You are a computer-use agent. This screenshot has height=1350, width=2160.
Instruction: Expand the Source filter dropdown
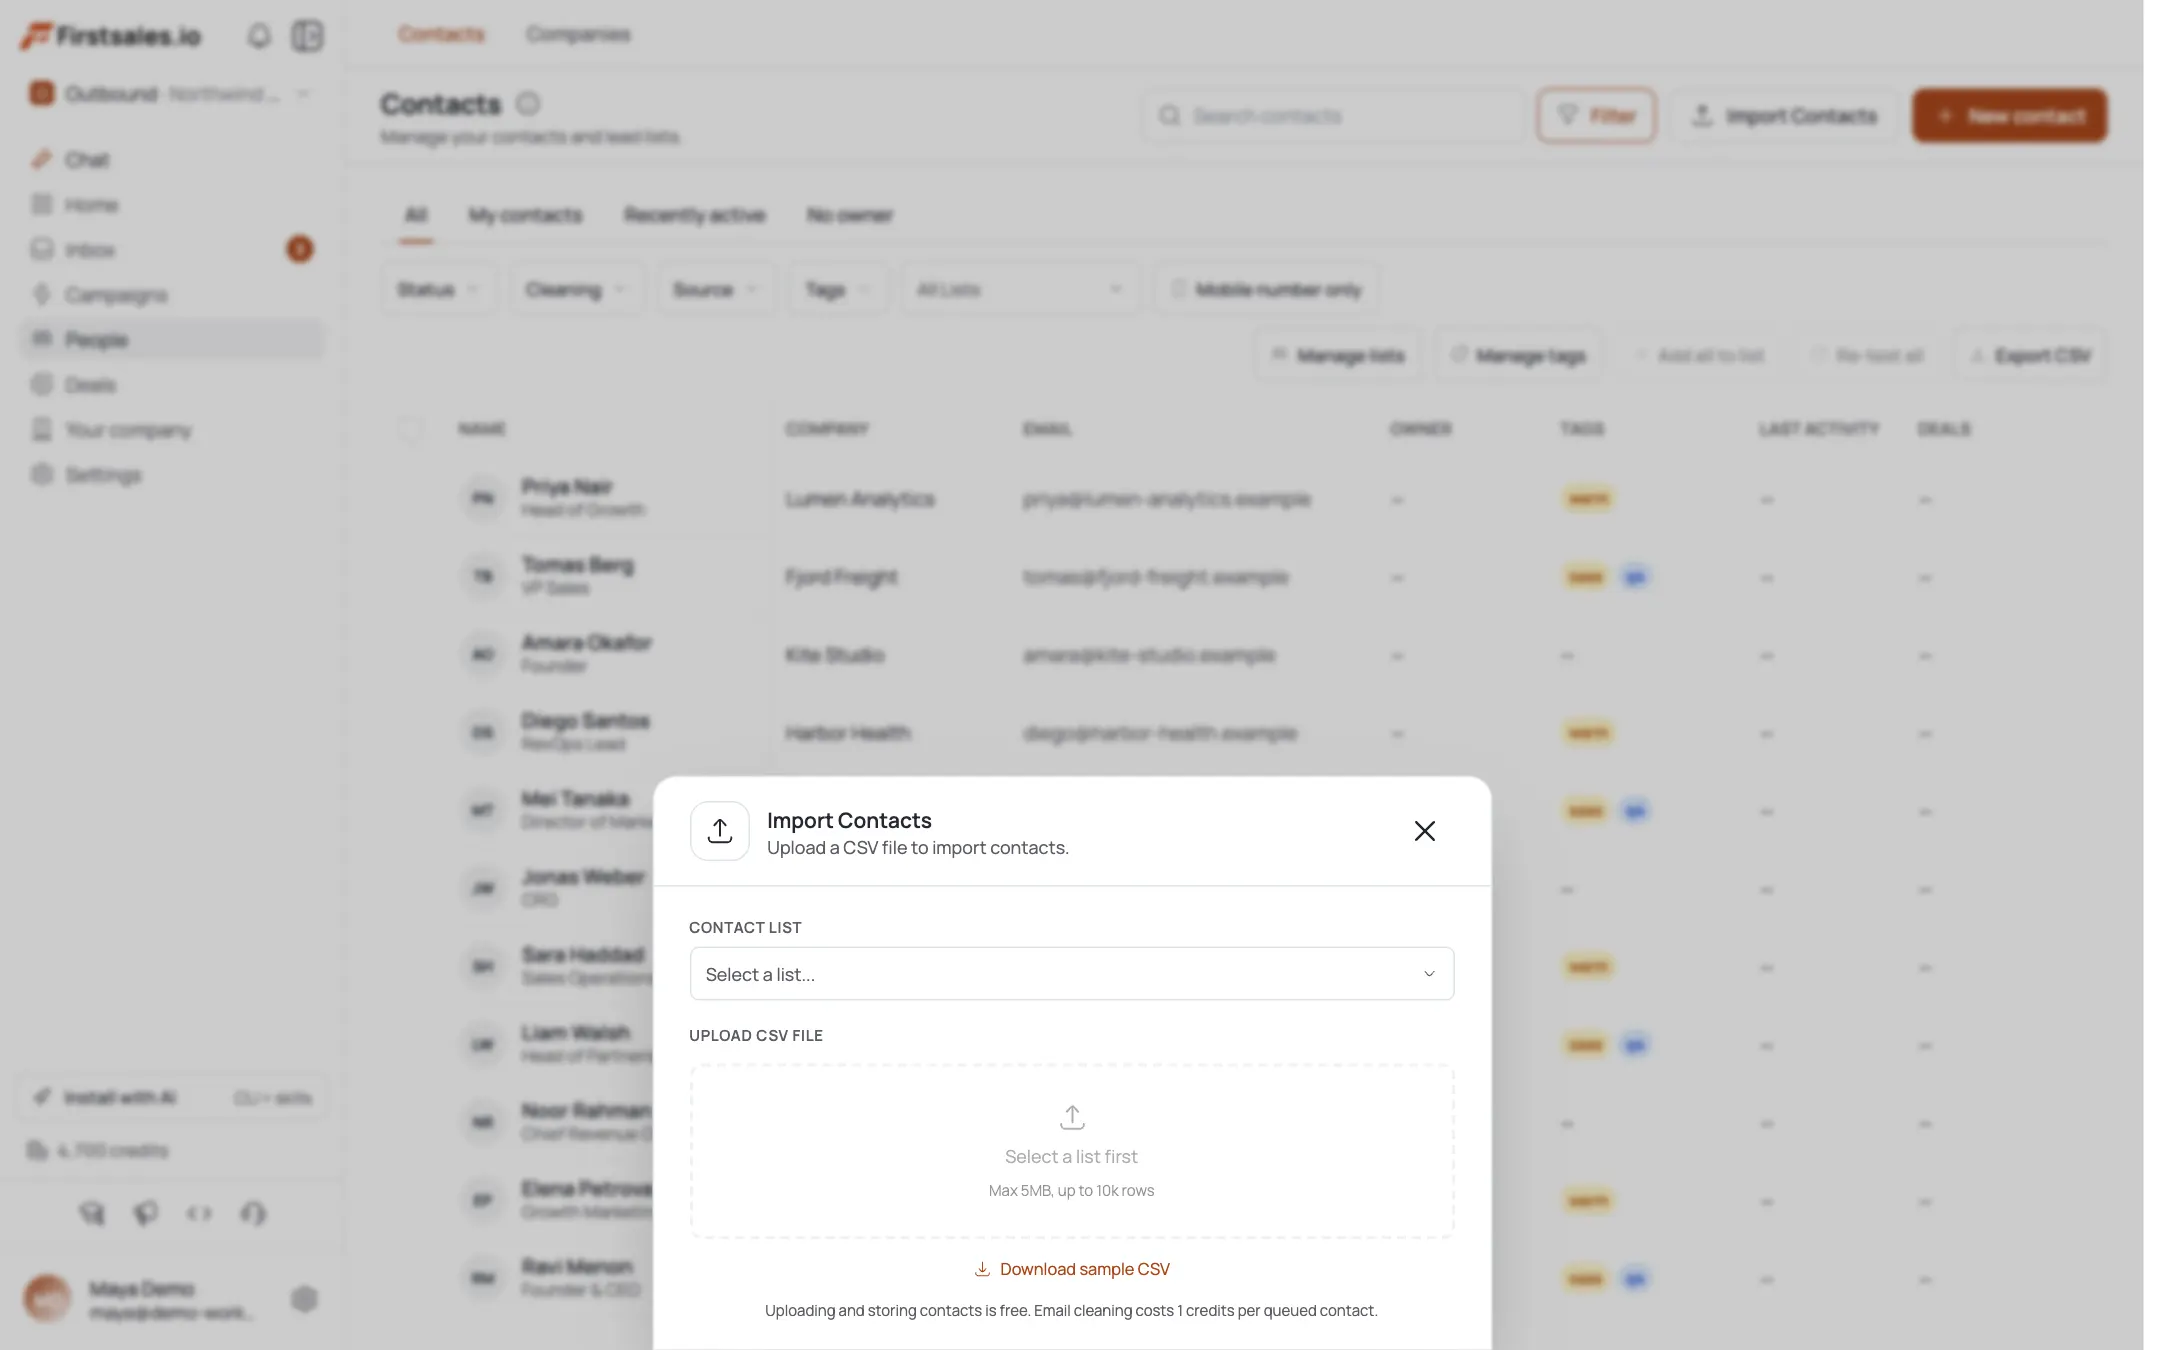point(715,290)
